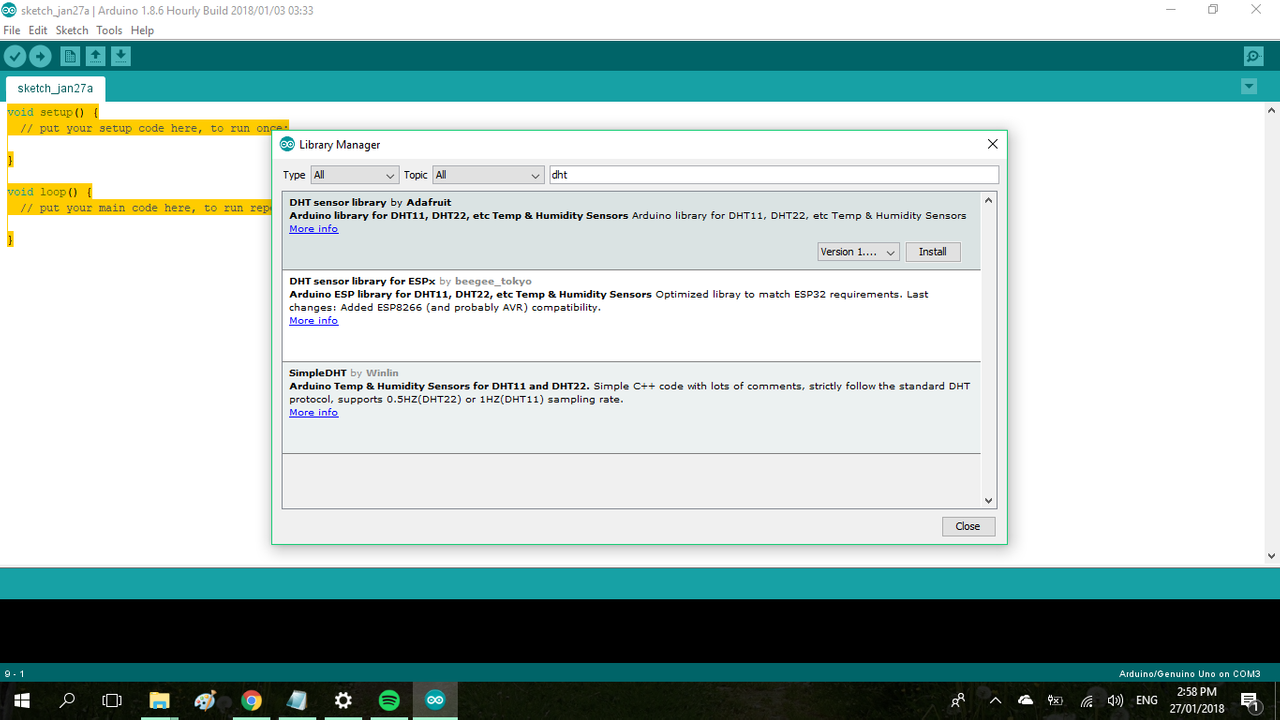Click the void loop() code line
Viewport: 1280px width, 720px height.
coord(50,192)
